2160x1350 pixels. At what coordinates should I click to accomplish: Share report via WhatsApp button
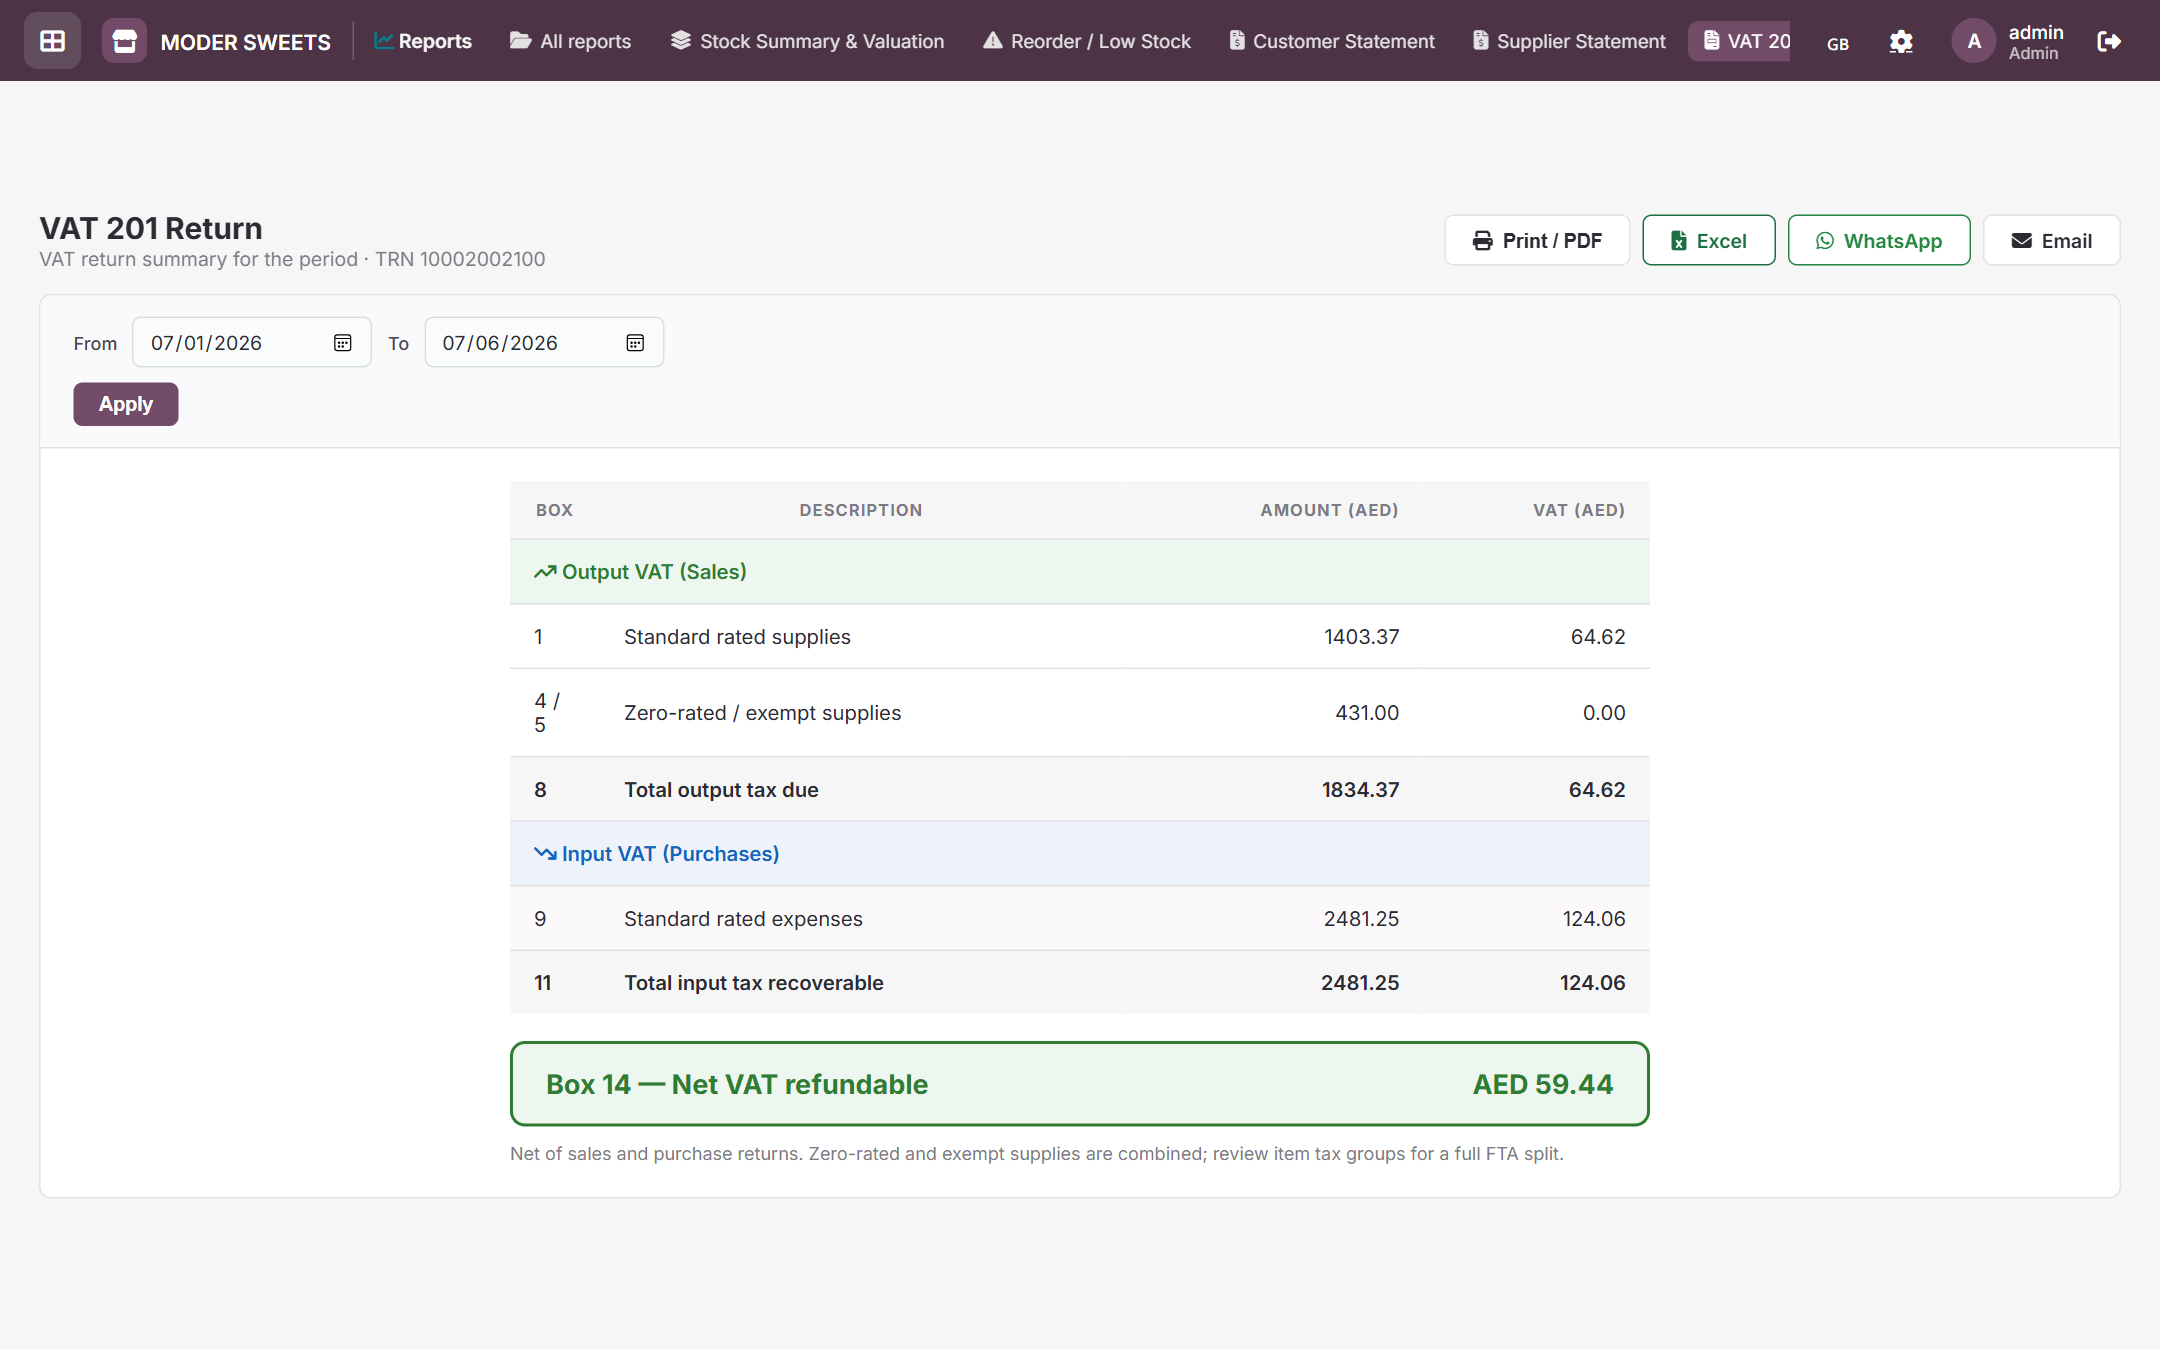point(1879,240)
